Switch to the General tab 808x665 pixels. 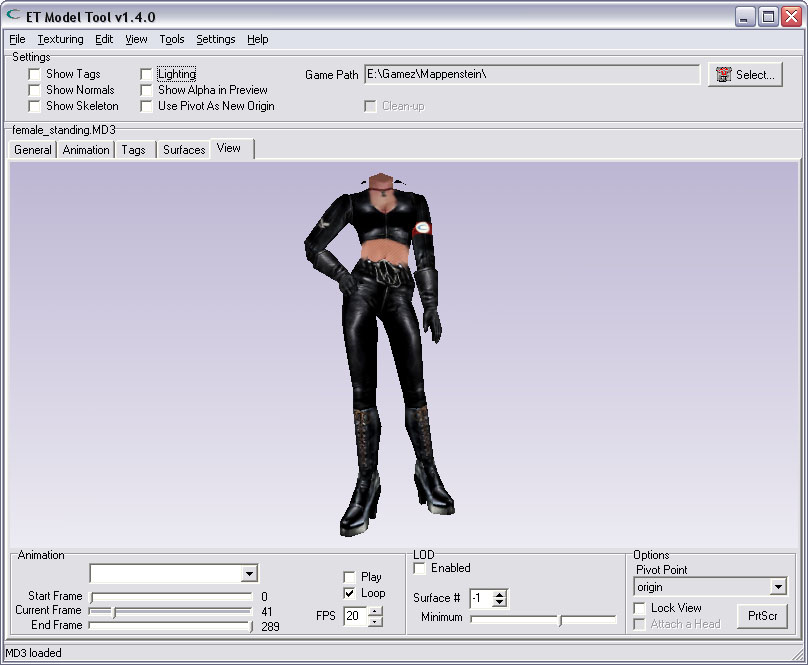tap(33, 150)
